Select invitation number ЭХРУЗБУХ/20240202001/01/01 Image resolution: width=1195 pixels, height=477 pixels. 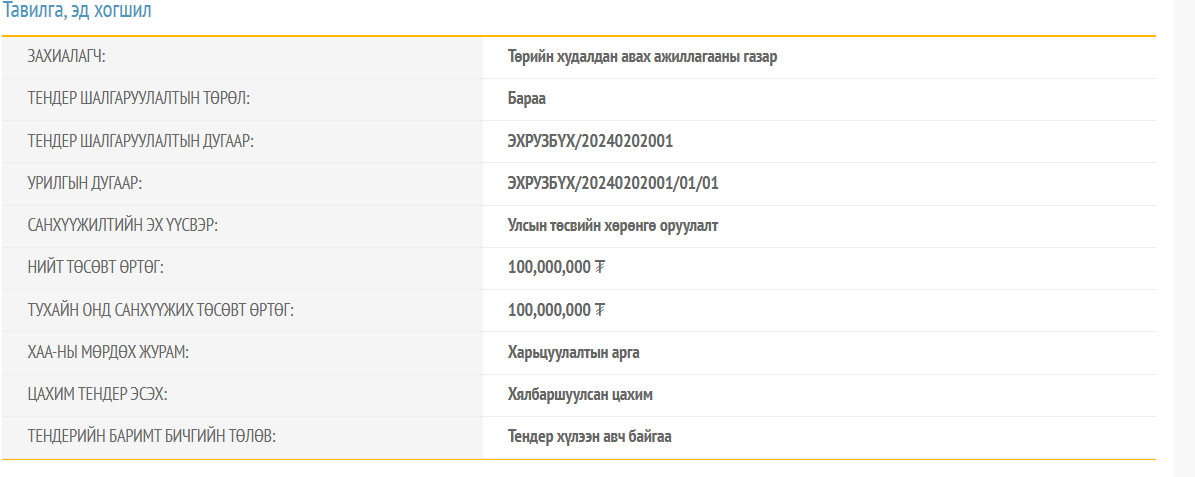click(x=613, y=183)
